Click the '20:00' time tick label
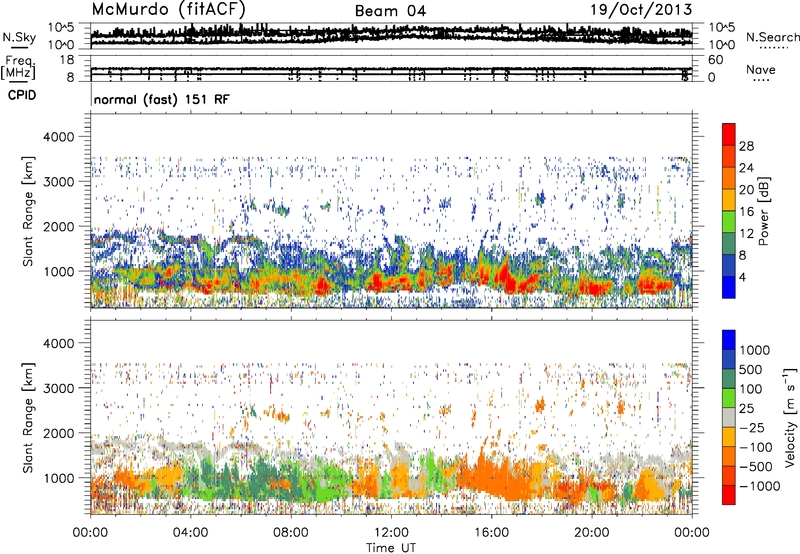The height and width of the screenshot is (554, 800). pos(591,533)
